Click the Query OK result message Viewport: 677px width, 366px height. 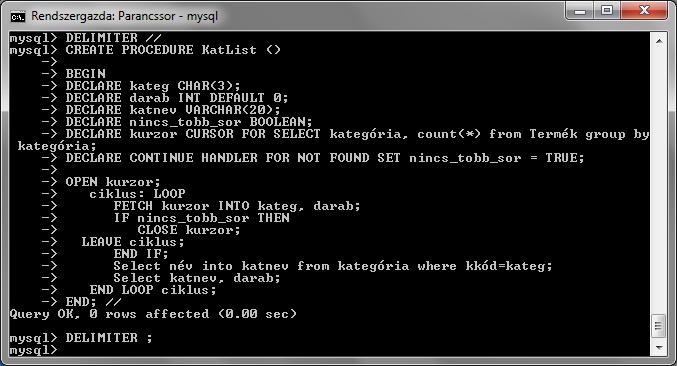153,314
